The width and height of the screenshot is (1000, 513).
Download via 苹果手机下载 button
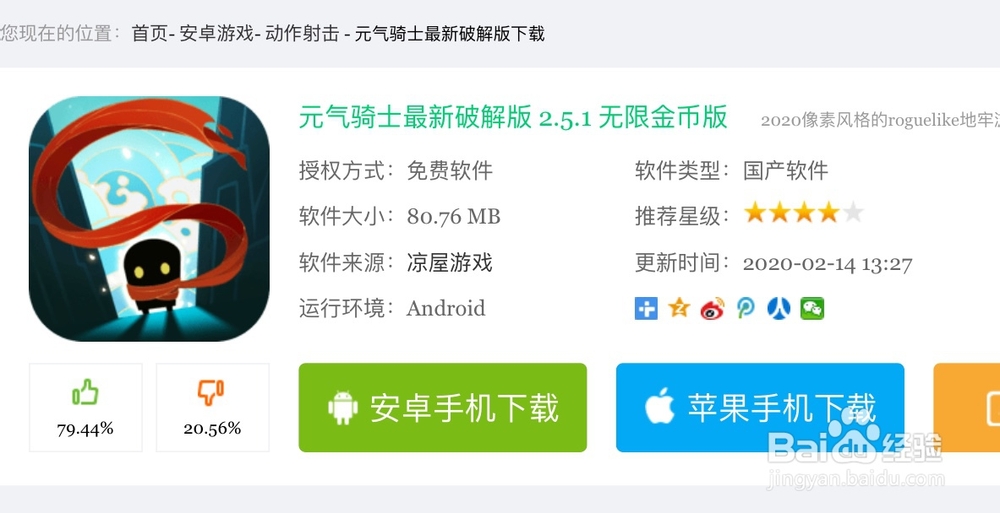pyautogui.click(x=760, y=408)
